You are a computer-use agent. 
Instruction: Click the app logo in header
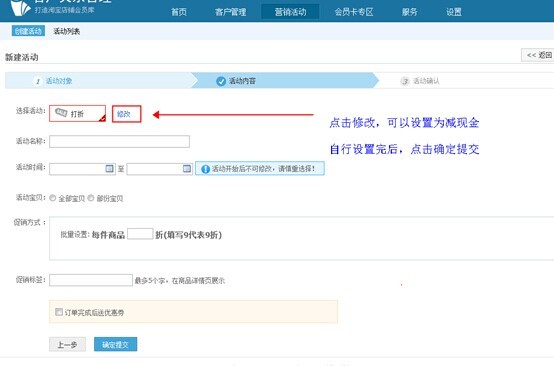coord(20,7)
